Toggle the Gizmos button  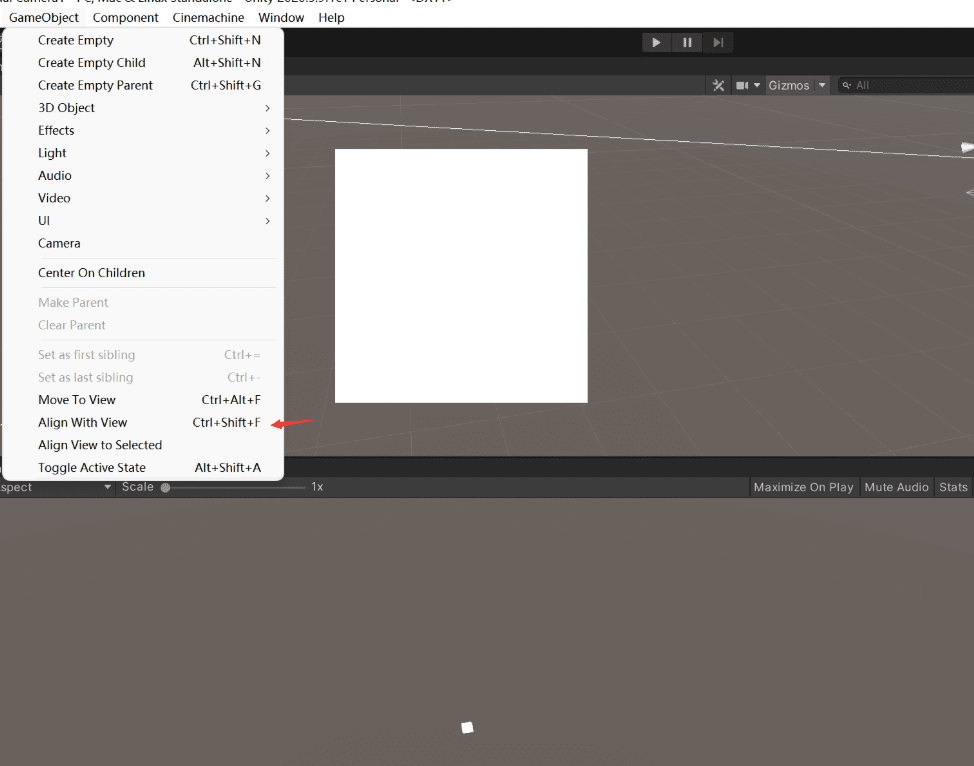[789, 86]
